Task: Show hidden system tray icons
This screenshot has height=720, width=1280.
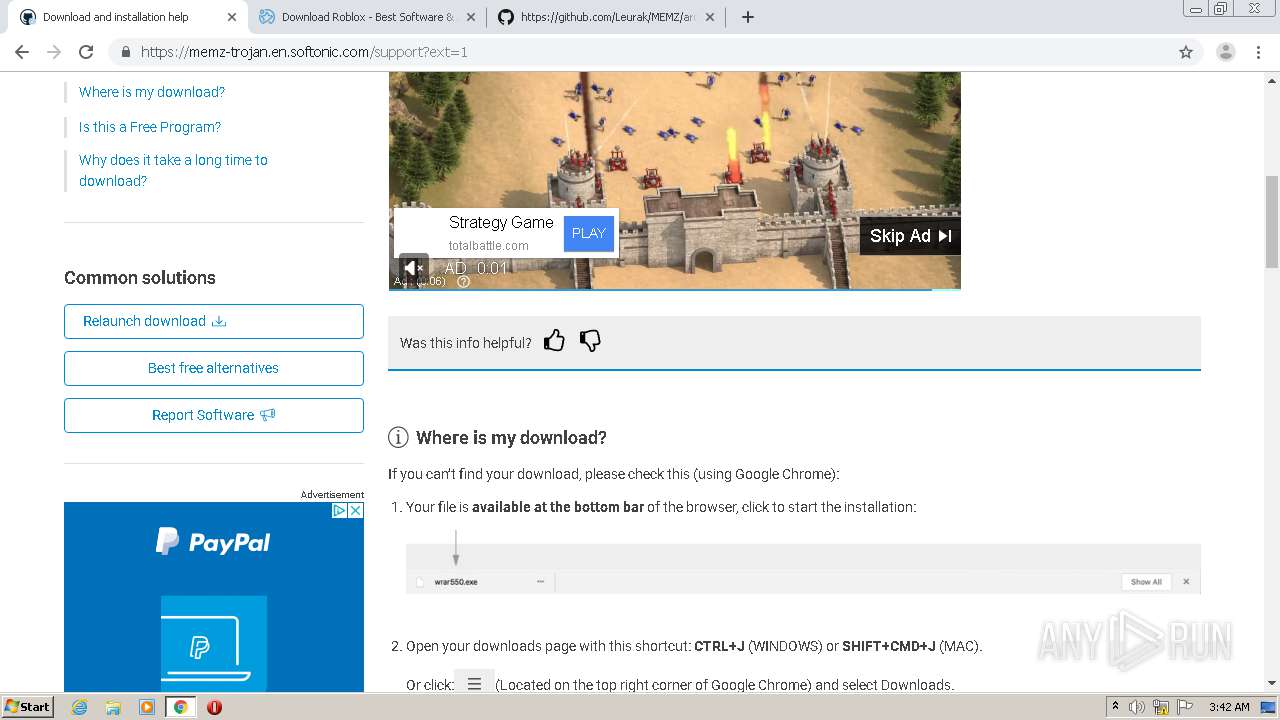Action: click(x=1115, y=707)
